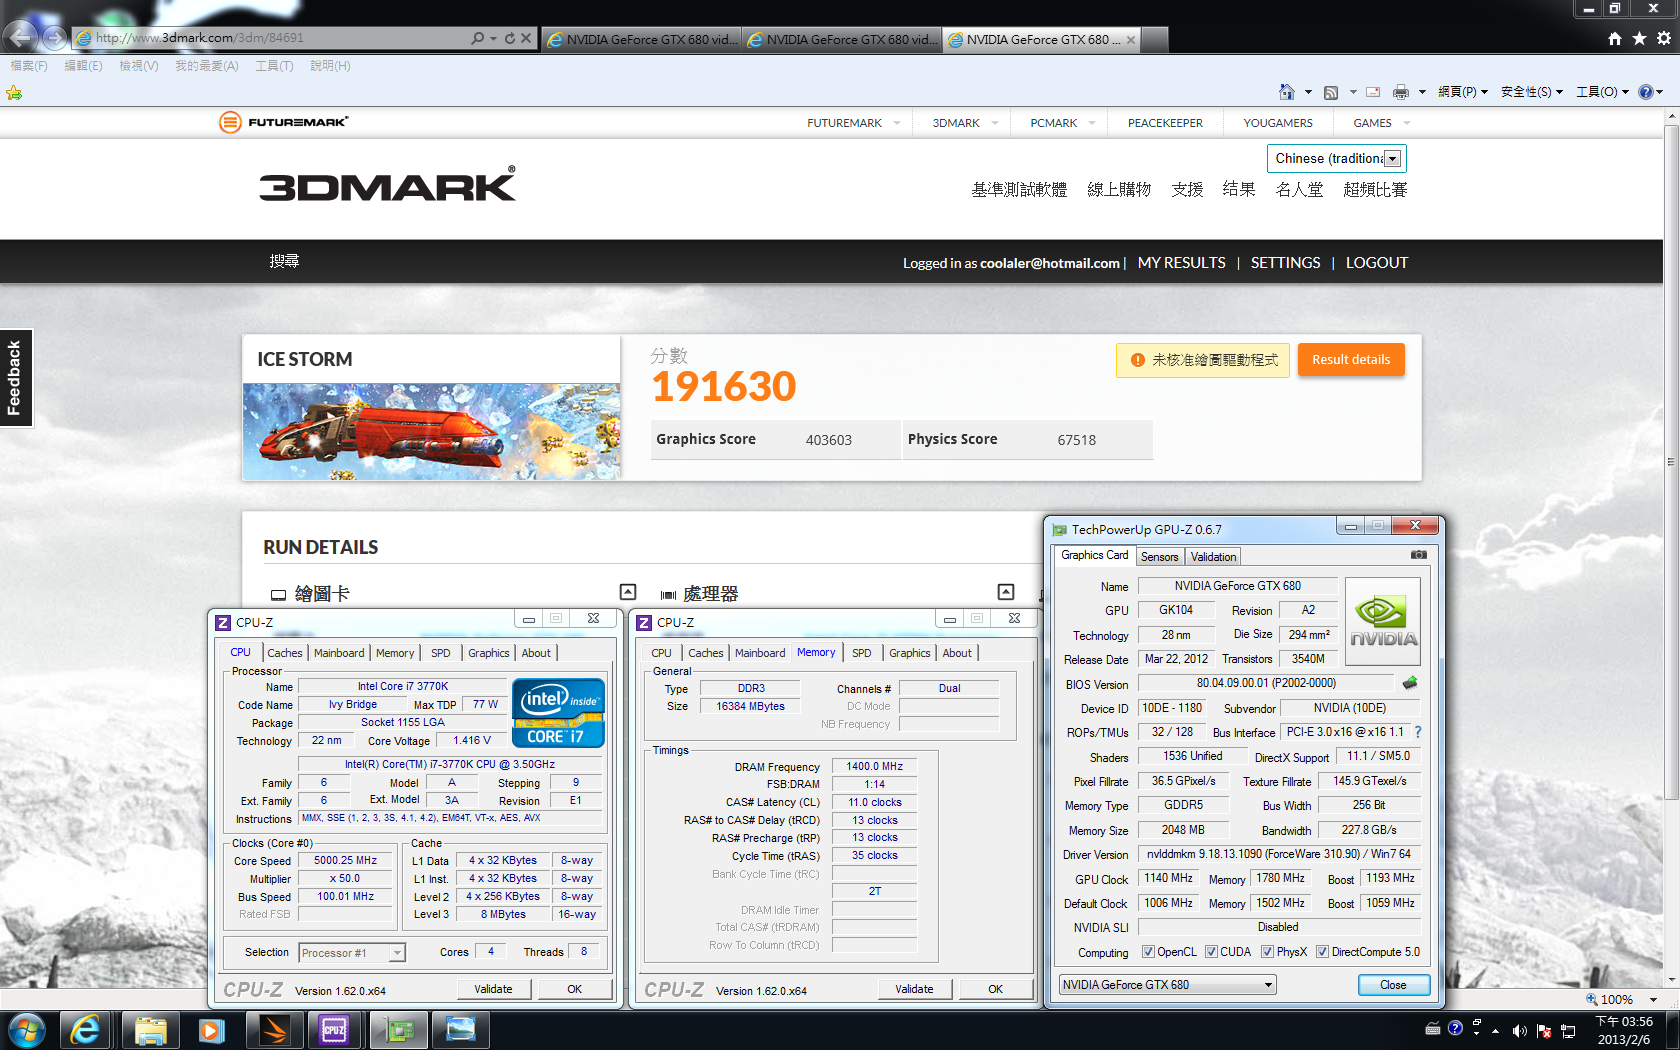Open the 檔案(F) menu in IE
The width and height of the screenshot is (1680, 1050).
[29, 66]
